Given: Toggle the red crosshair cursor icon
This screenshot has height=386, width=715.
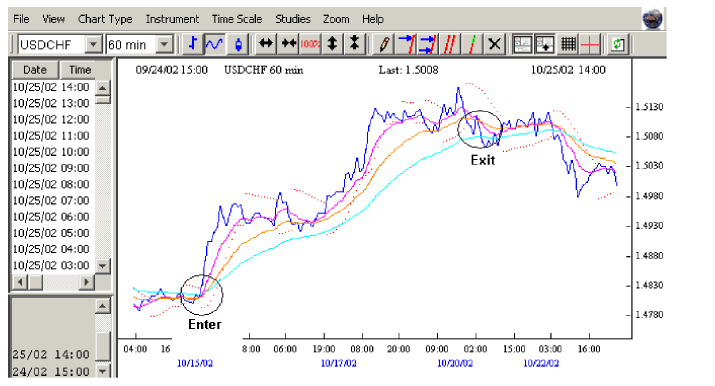Looking at the screenshot, I should click(590, 44).
